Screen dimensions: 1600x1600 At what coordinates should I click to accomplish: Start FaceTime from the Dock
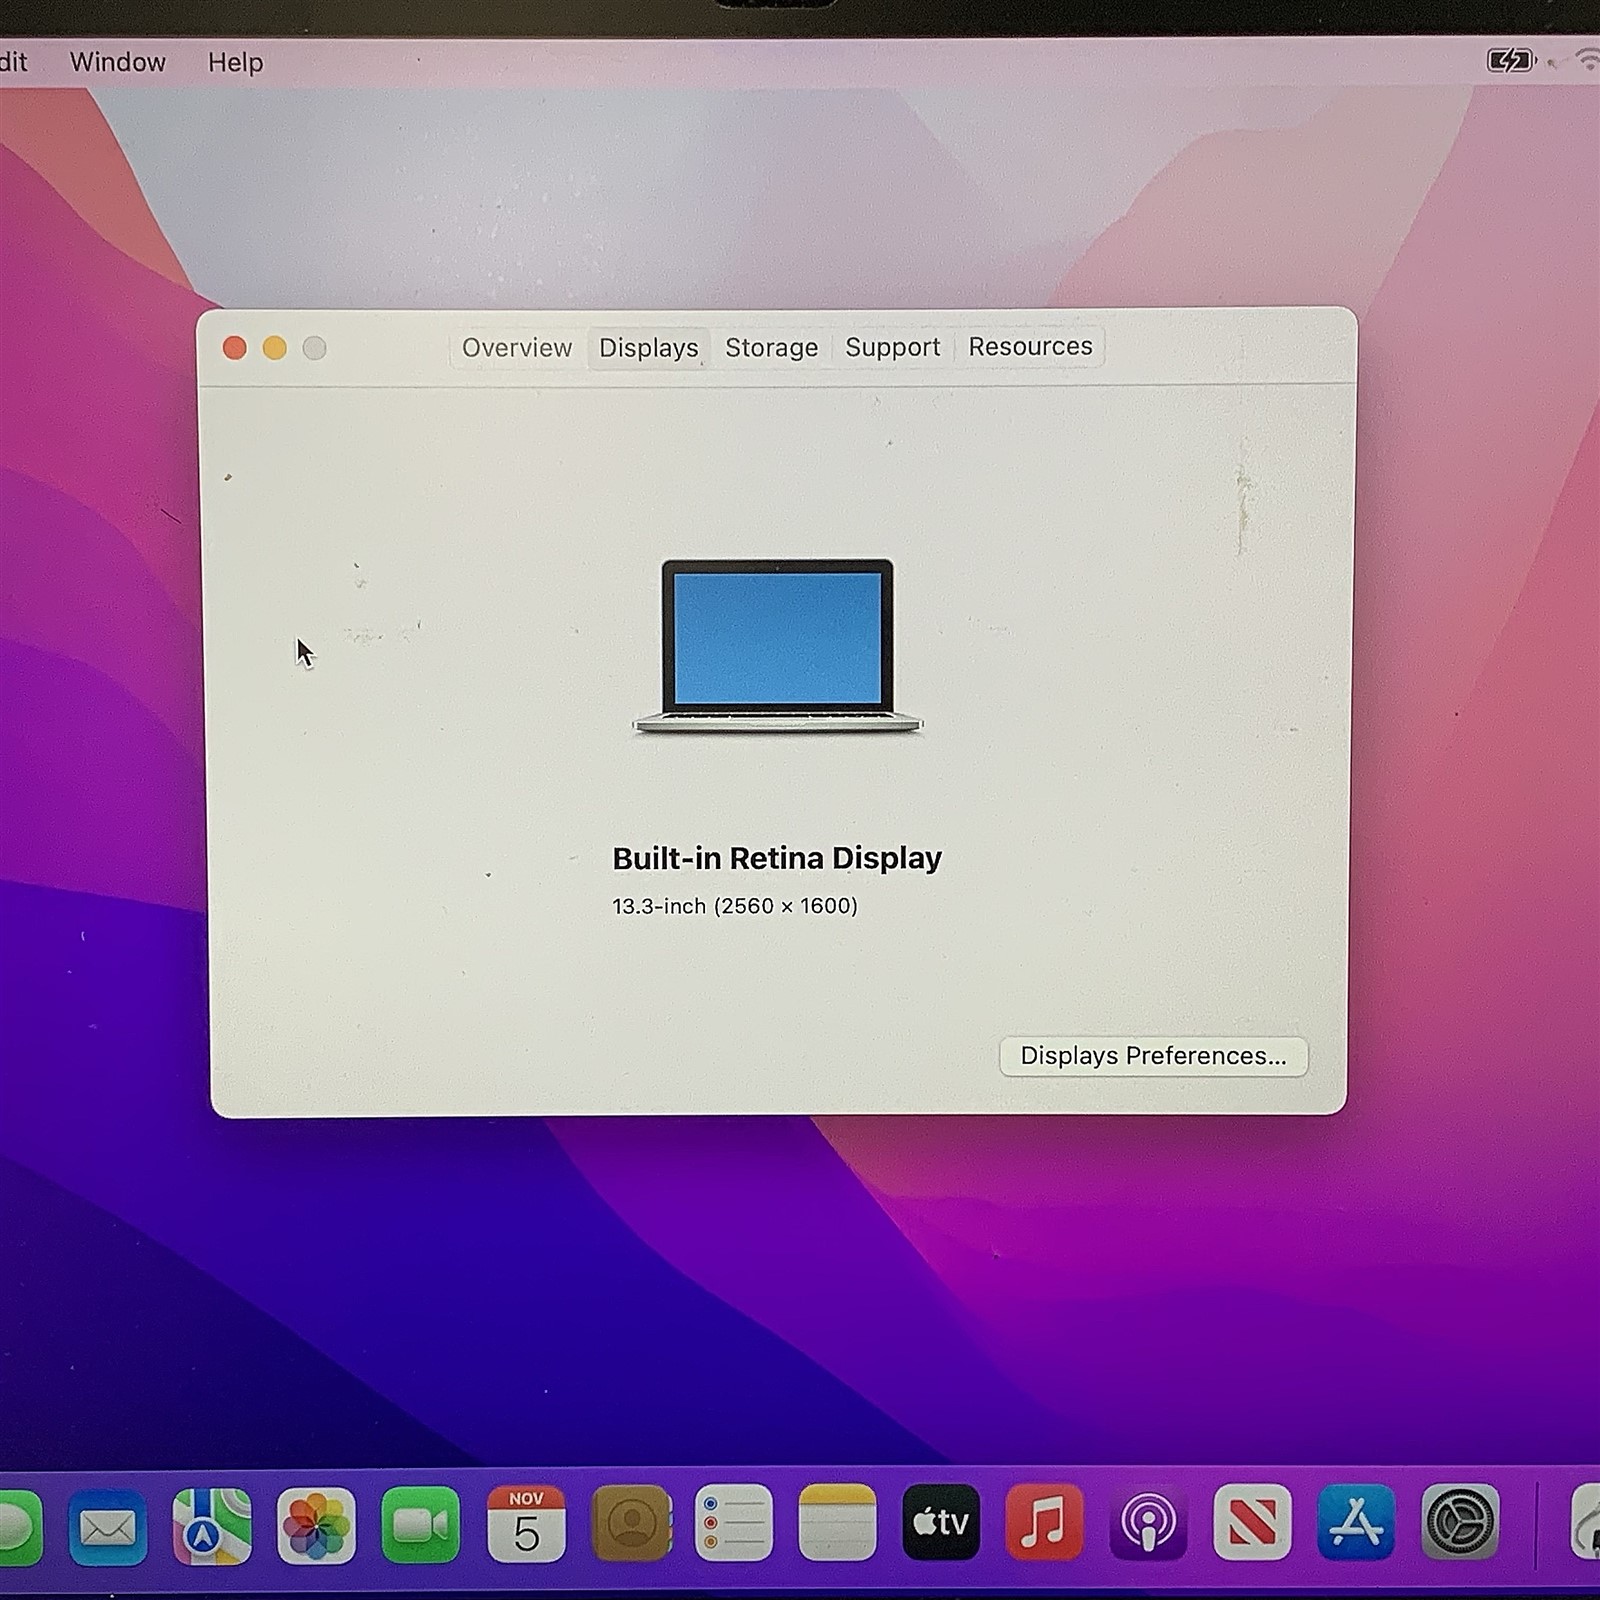click(x=420, y=1525)
